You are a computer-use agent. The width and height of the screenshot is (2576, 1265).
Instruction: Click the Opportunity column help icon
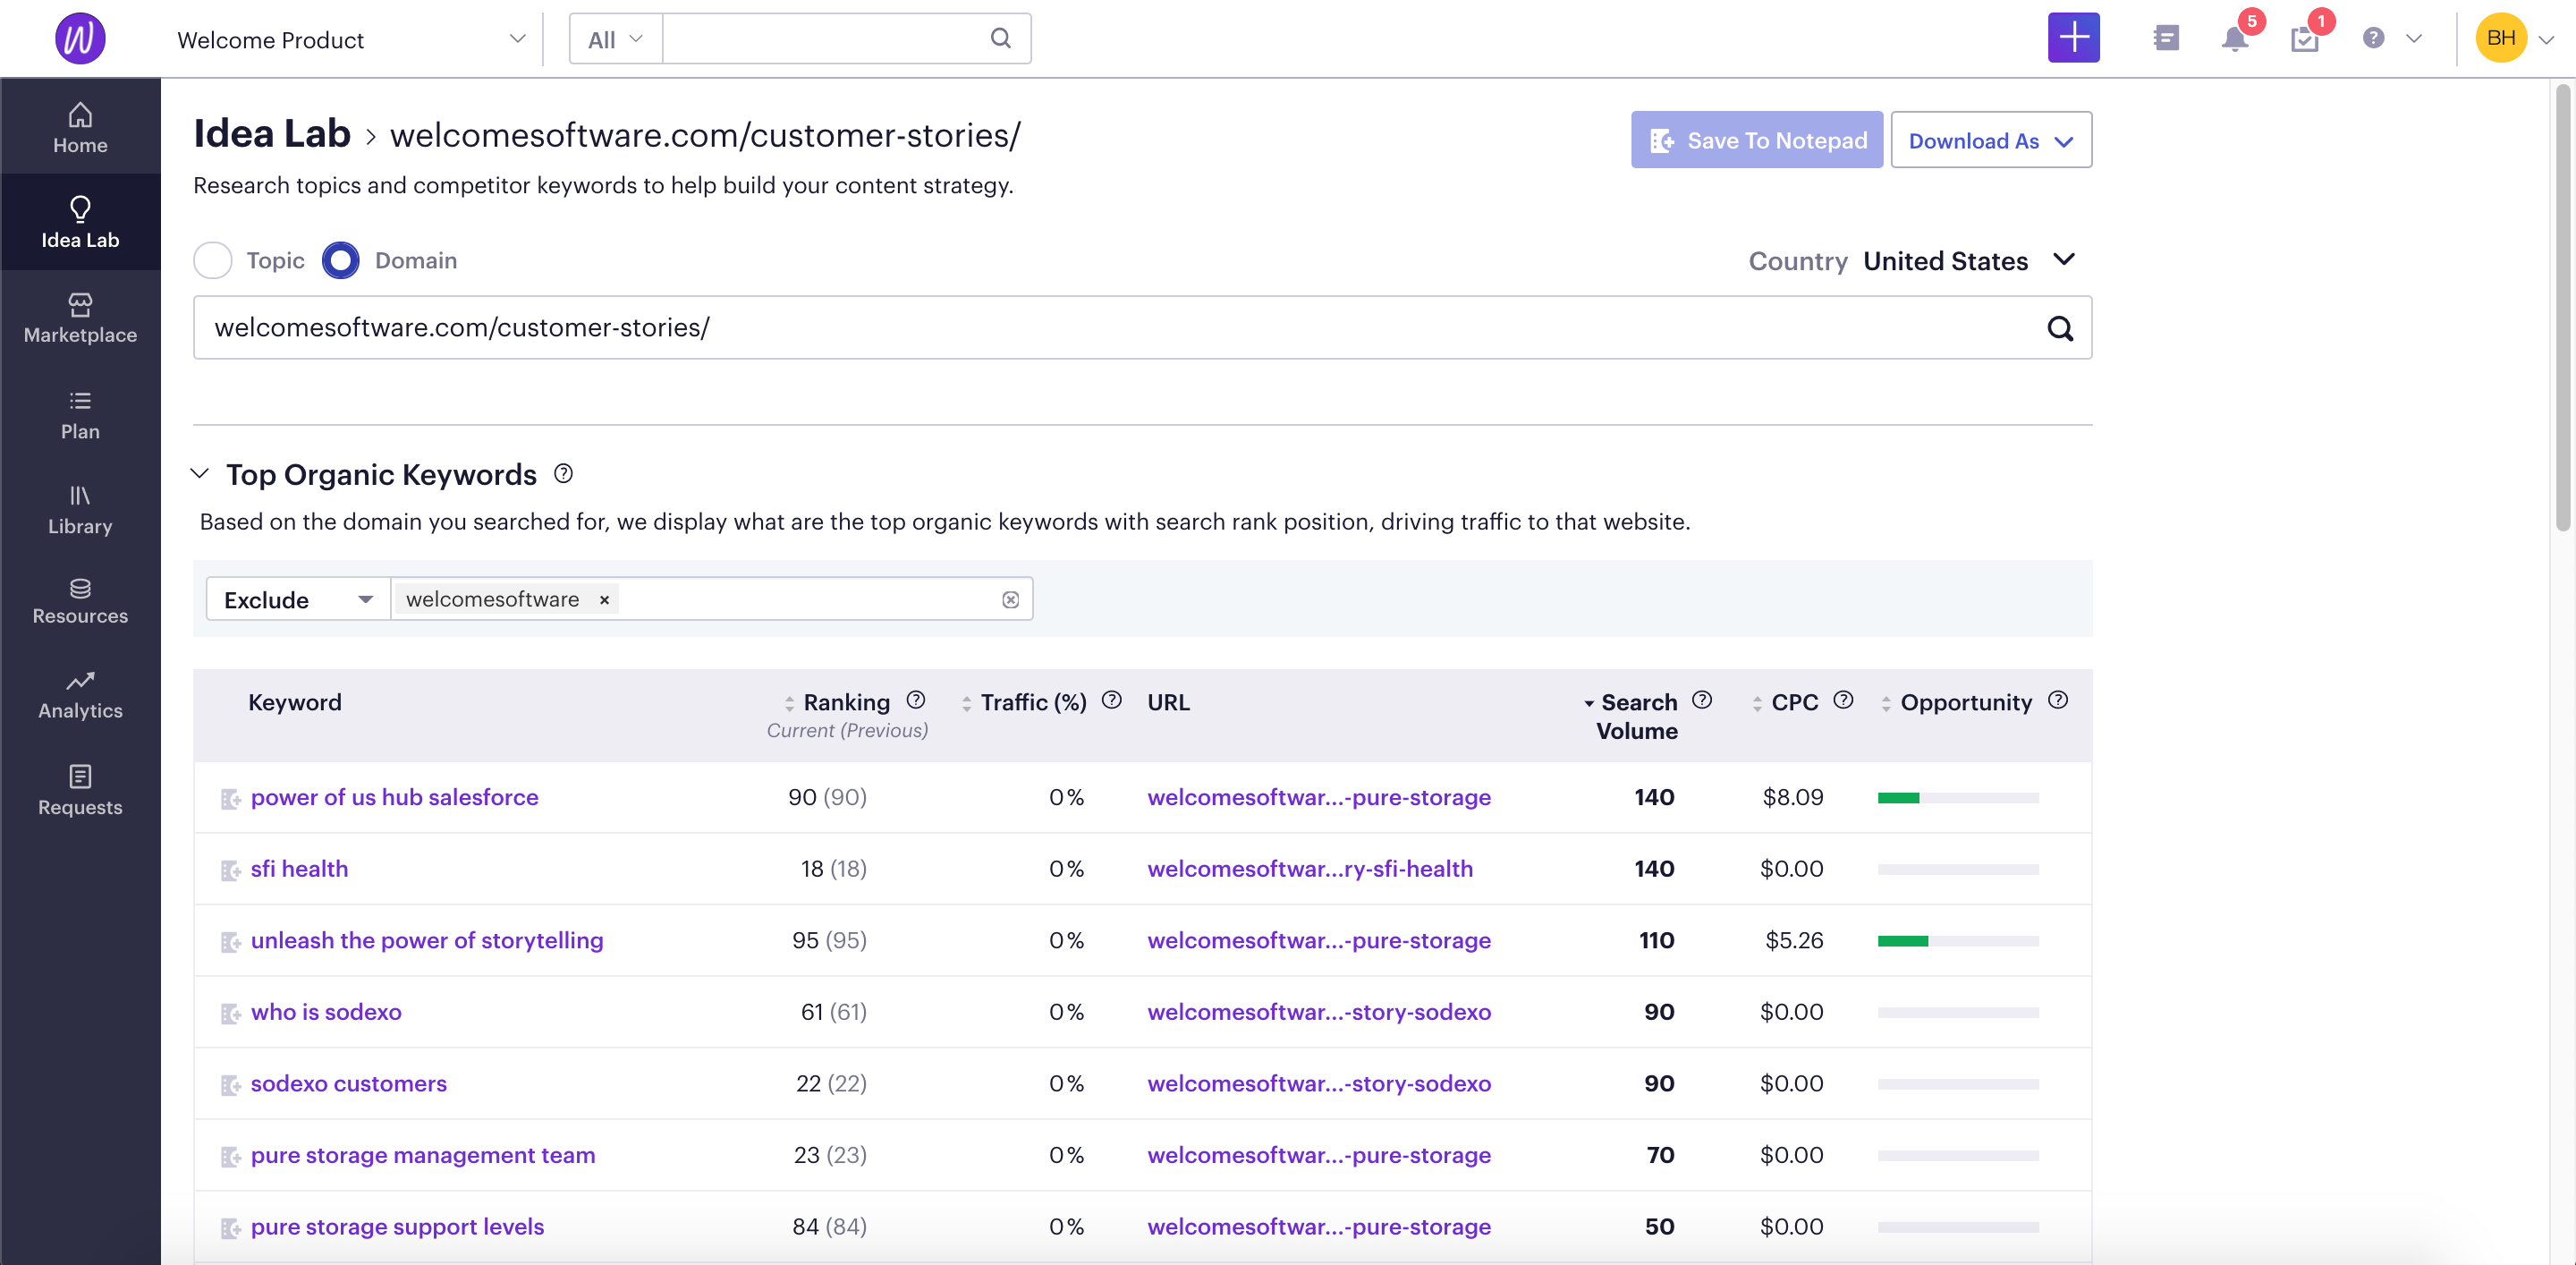tap(2057, 700)
